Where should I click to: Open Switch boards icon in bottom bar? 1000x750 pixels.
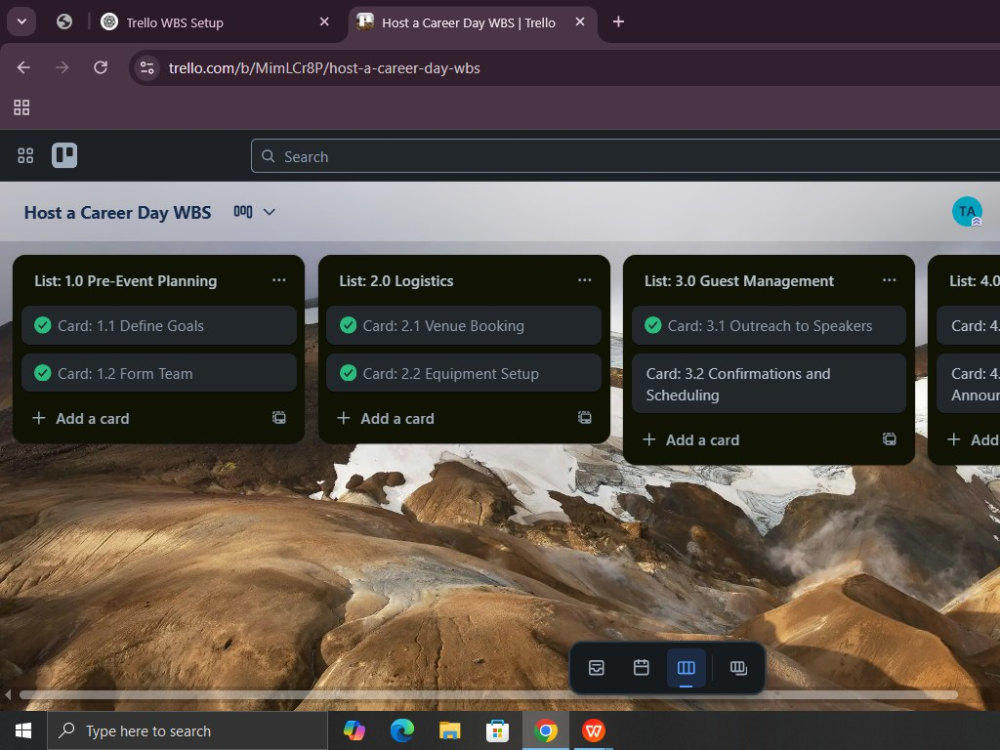click(x=738, y=668)
